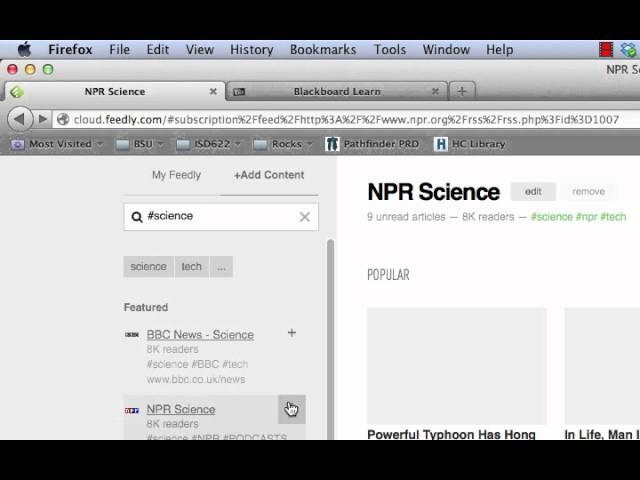Screen dimensions: 640x480
Task: Expand the ISD622 bookmarks folder
Action: 208,144
